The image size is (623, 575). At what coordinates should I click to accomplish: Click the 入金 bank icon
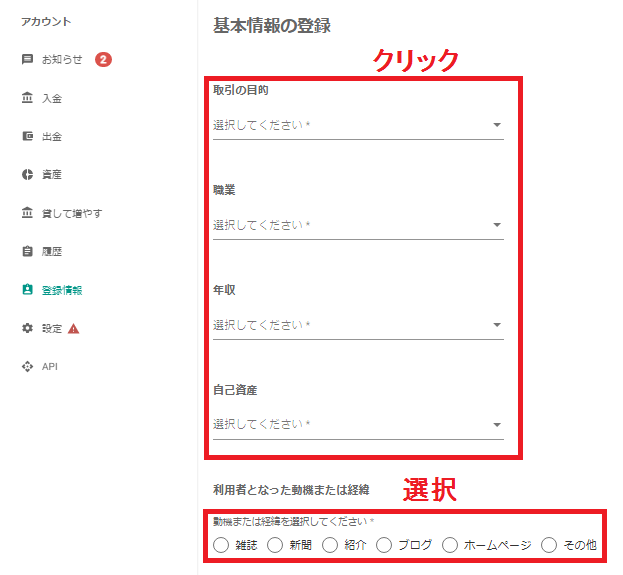click(27, 98)
